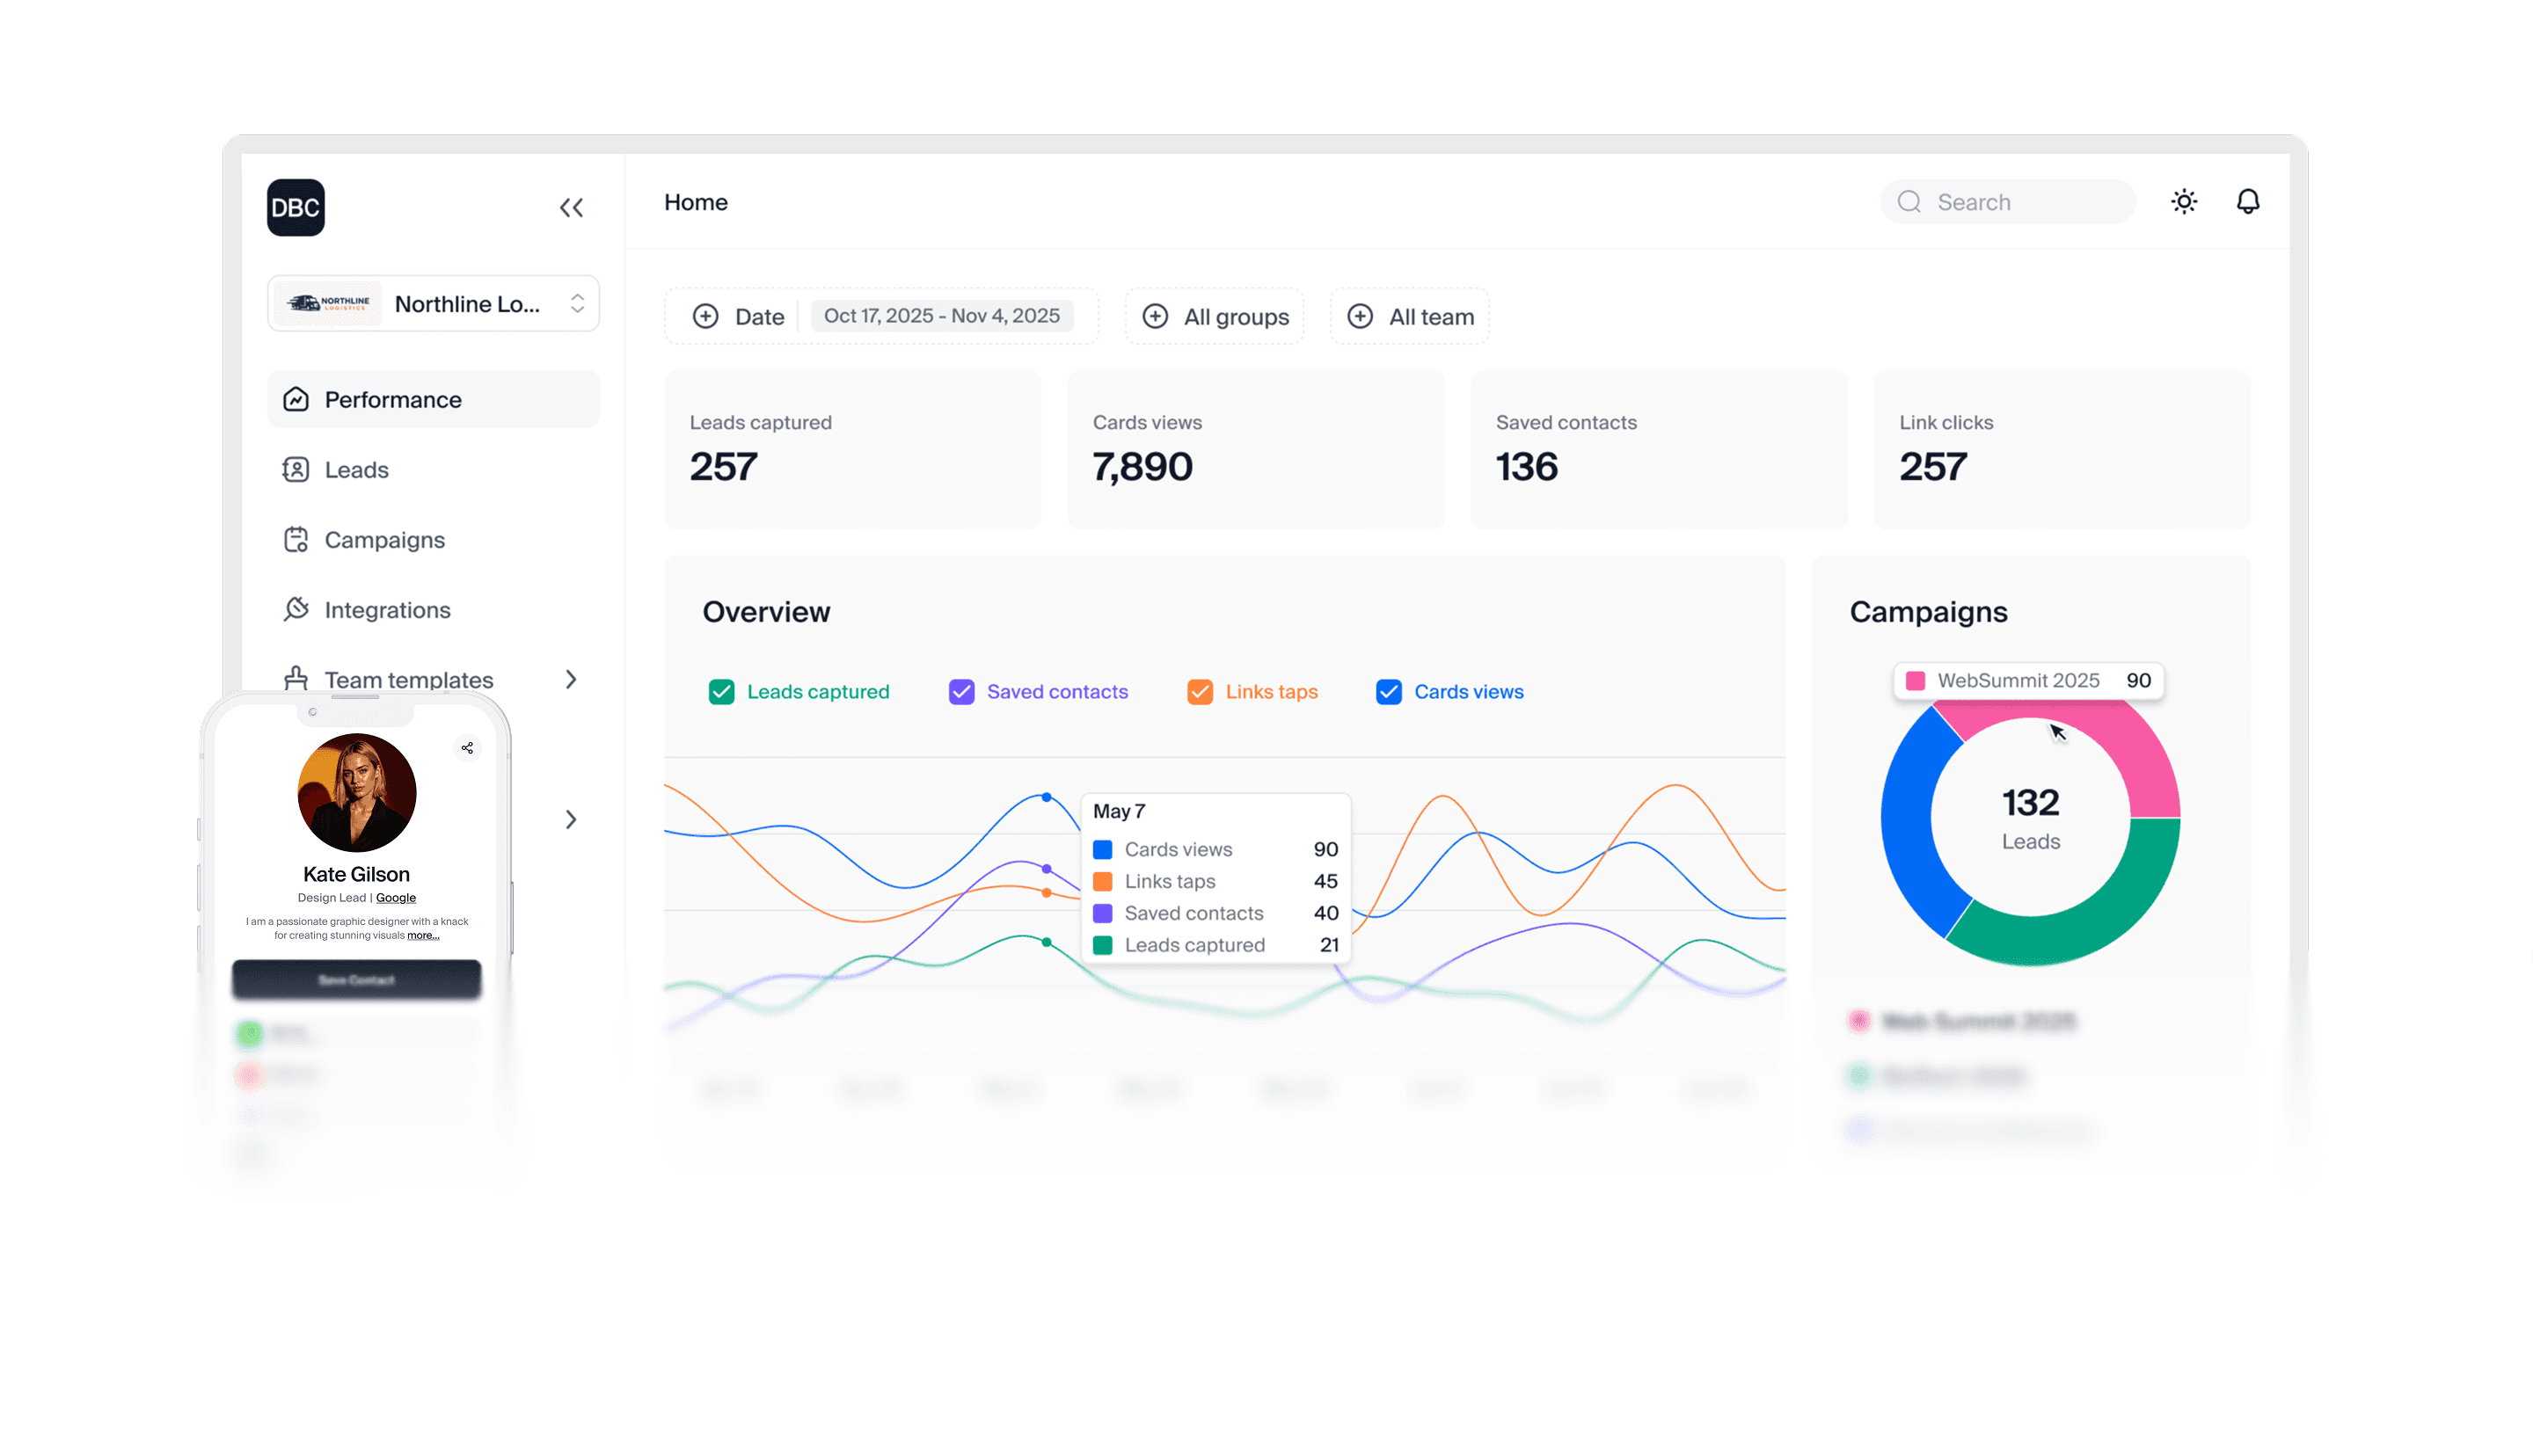2533x1456 pixels.
Task: Click plus icon on All team
Action: [x=1360, y=316]
